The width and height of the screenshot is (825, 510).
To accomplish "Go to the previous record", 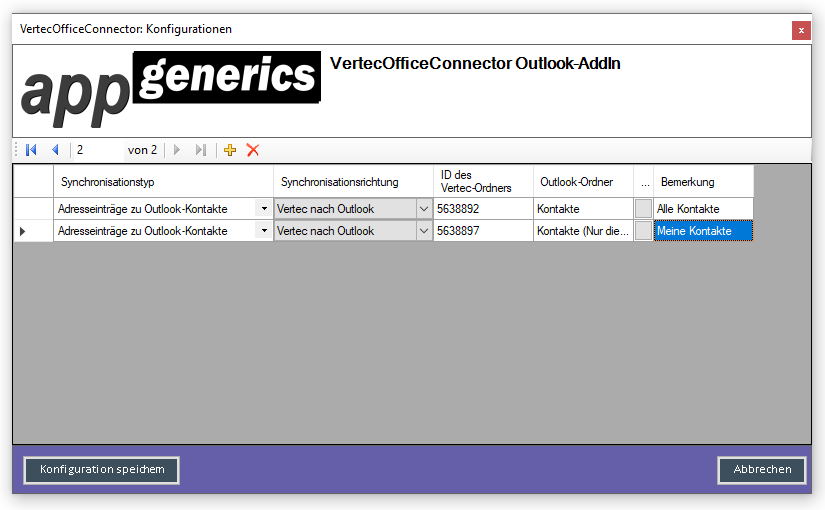I will click(x=55, y=150).
